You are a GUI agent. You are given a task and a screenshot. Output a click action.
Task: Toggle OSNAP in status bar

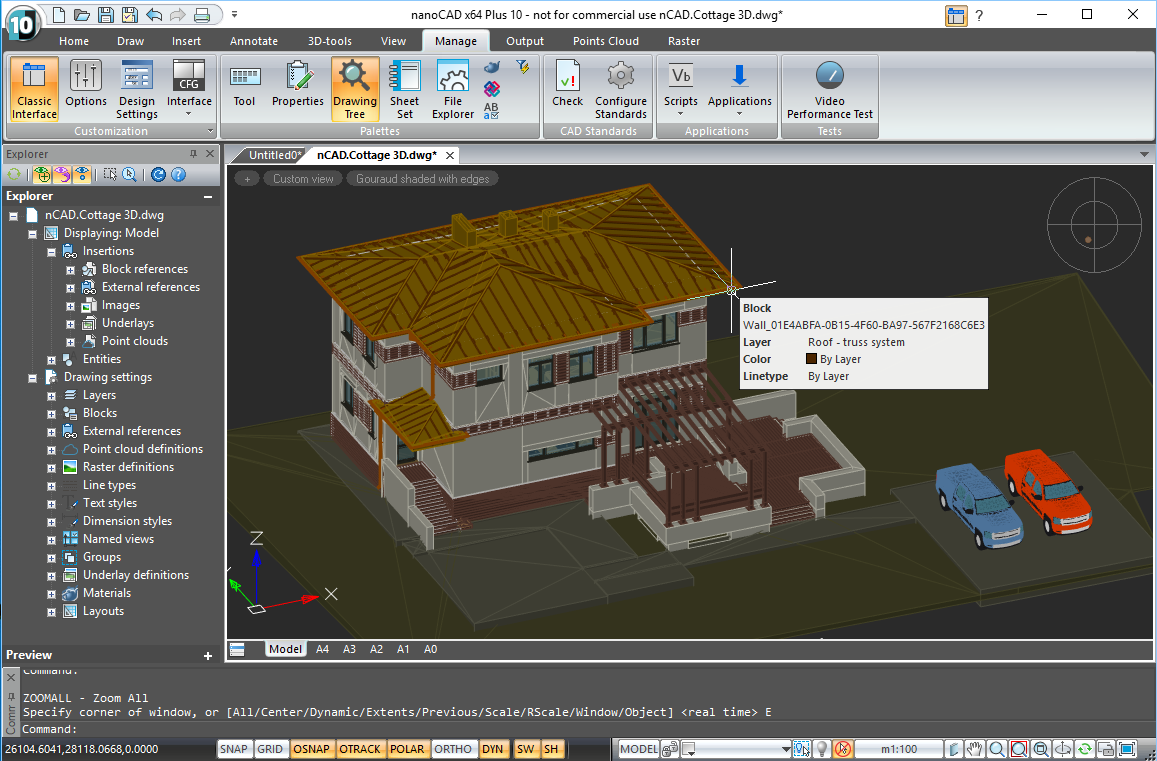pos(310,749)
